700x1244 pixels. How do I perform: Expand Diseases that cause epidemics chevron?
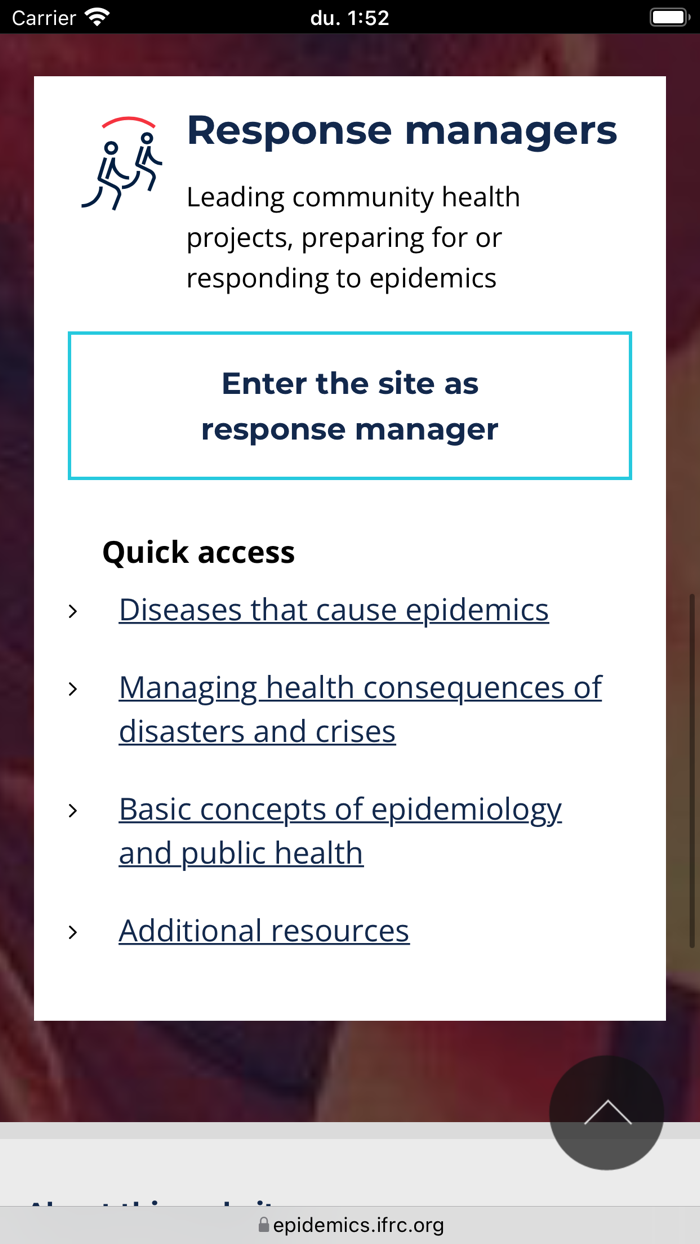(74, 610)
